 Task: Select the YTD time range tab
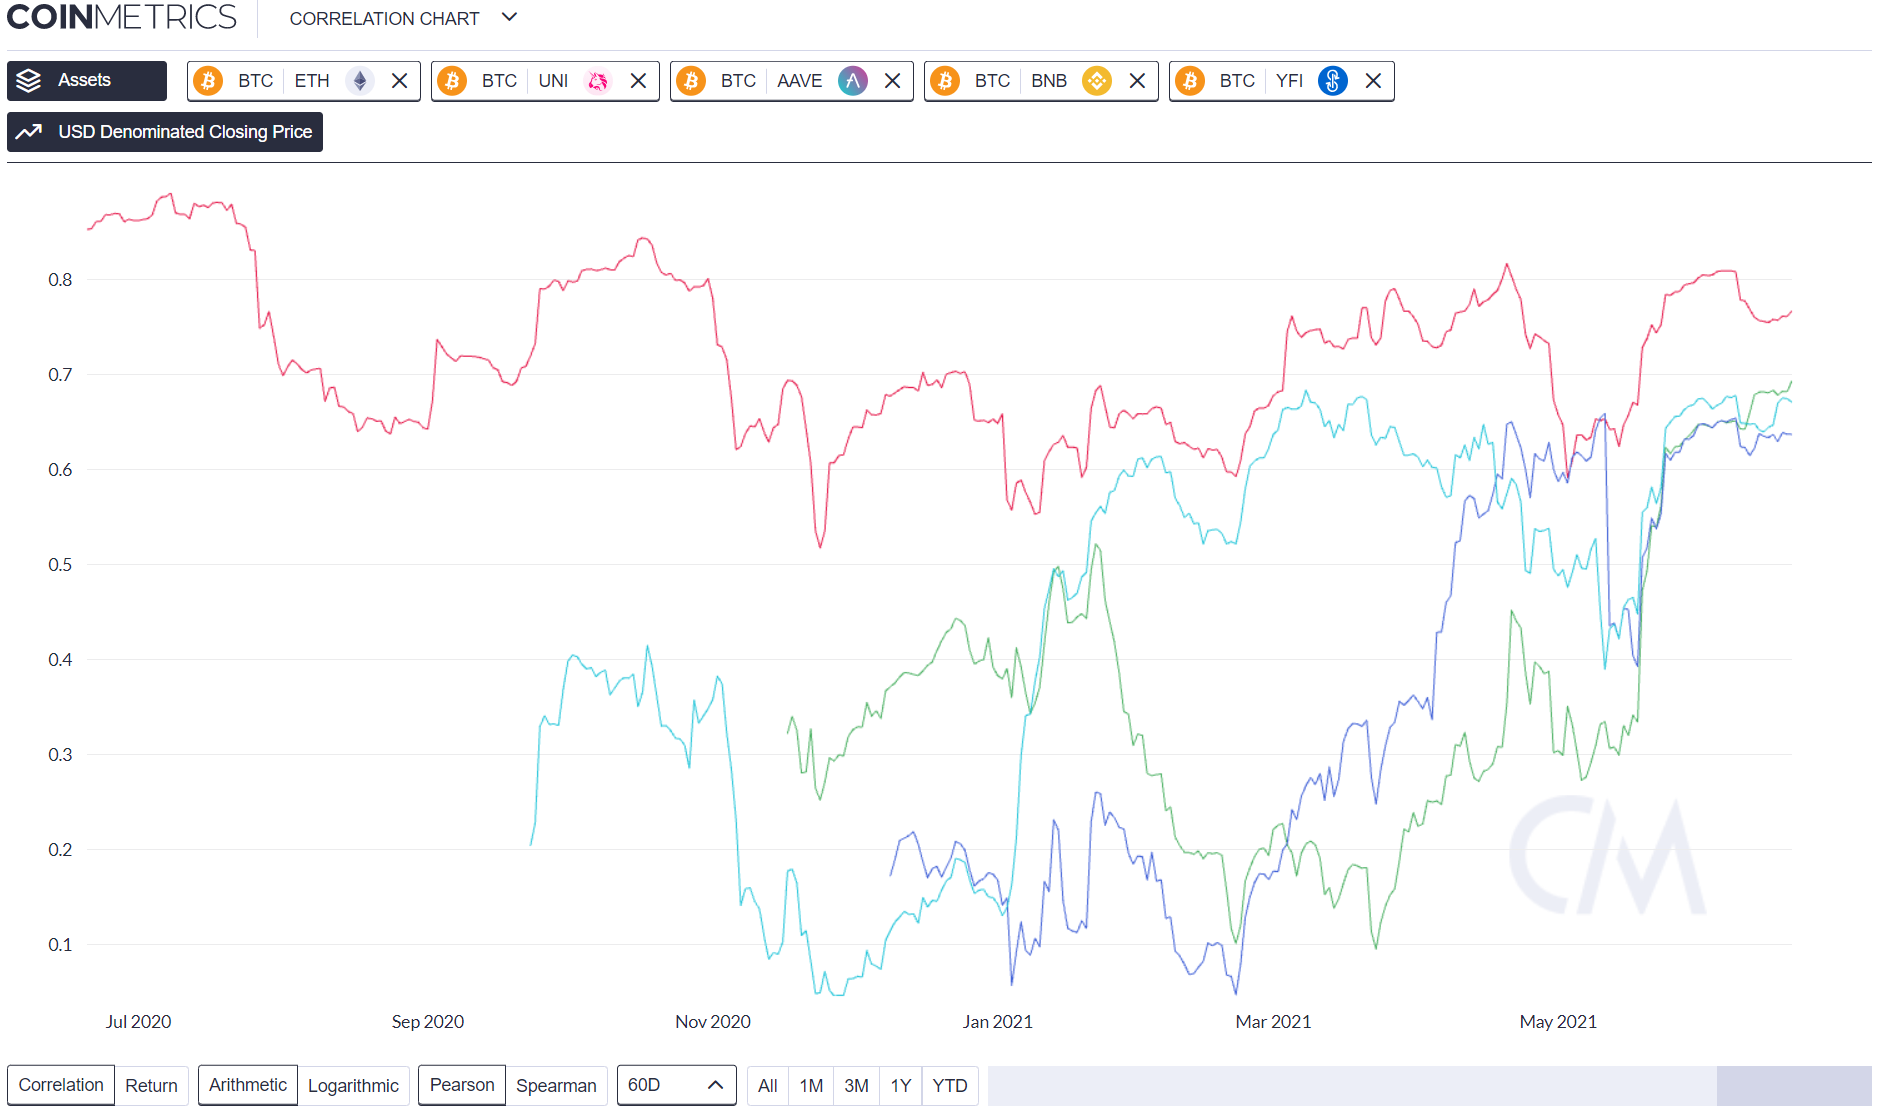949,1085
